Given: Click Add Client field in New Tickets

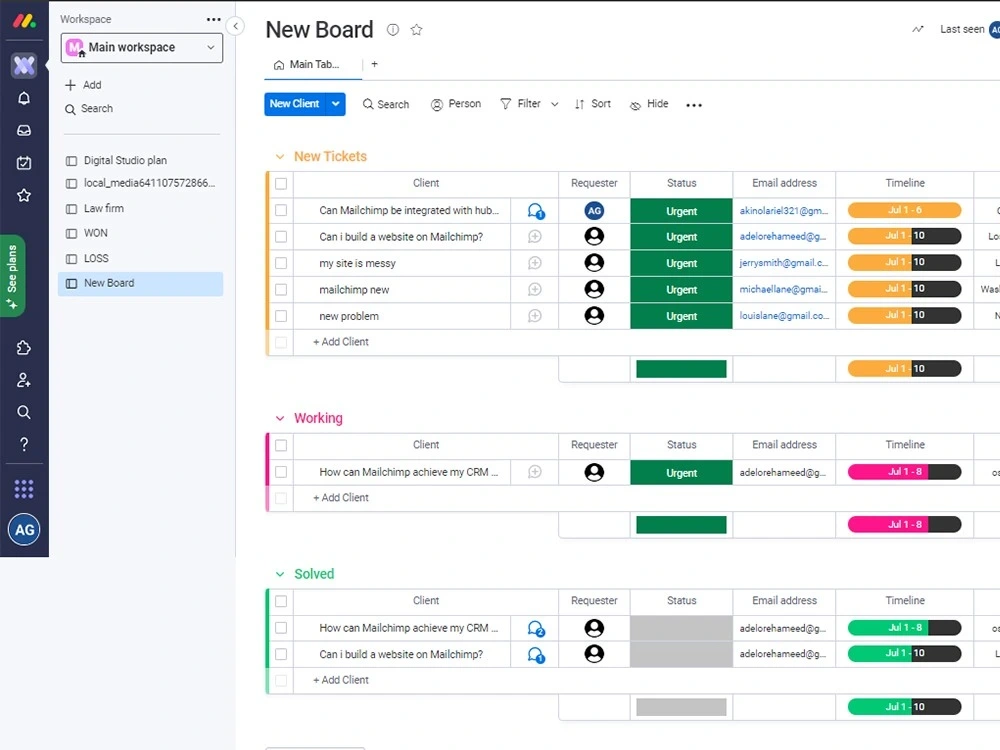Looking at the screenshot, I should (341, 342).
